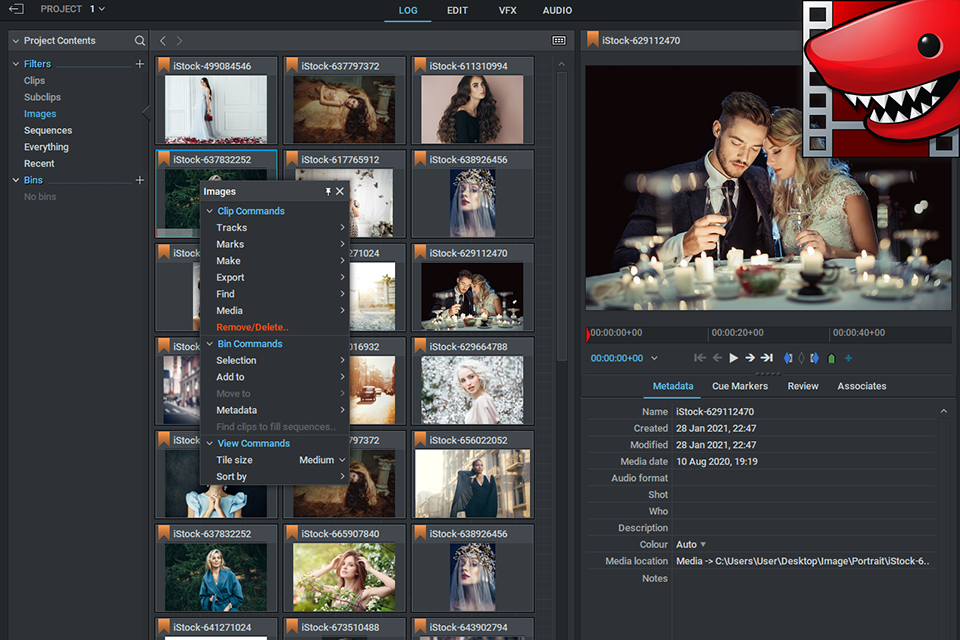Jump to end of clip in viewer
The width and height of the screenshot is (960, 640).
(767, 358)
